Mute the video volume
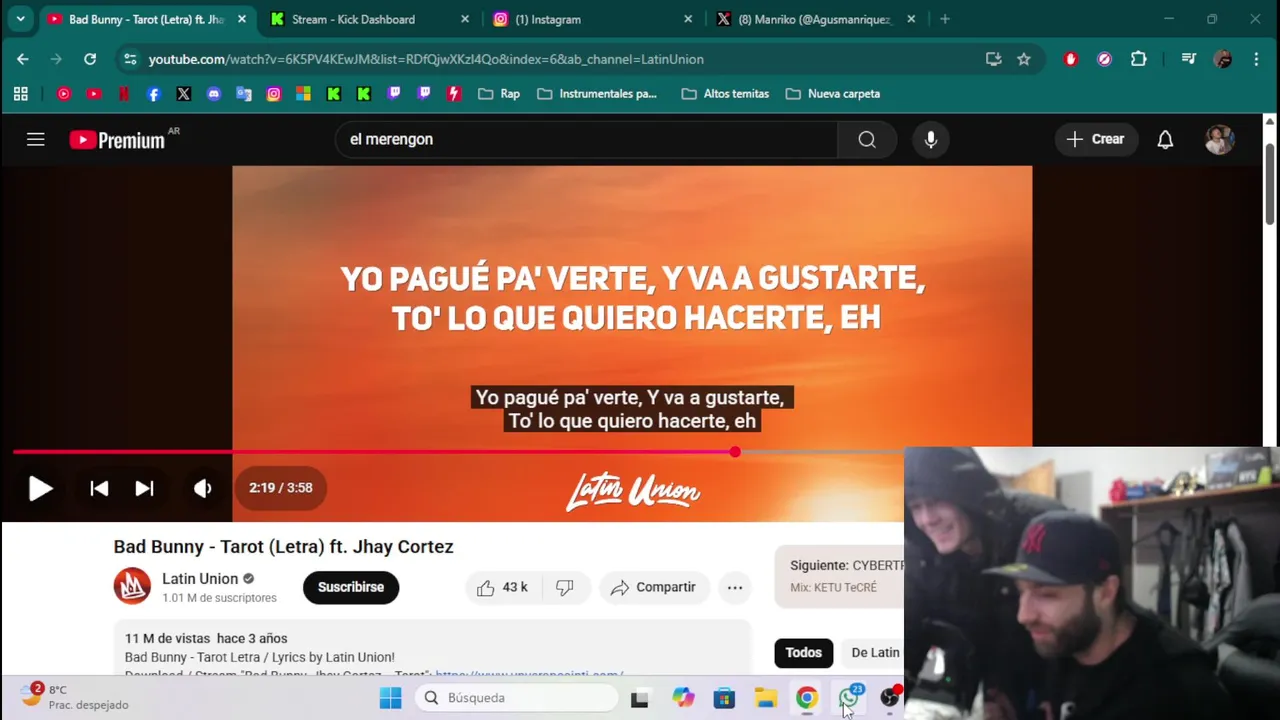Viewport: 1280px width, 720px height. click(x=203, y=488)
